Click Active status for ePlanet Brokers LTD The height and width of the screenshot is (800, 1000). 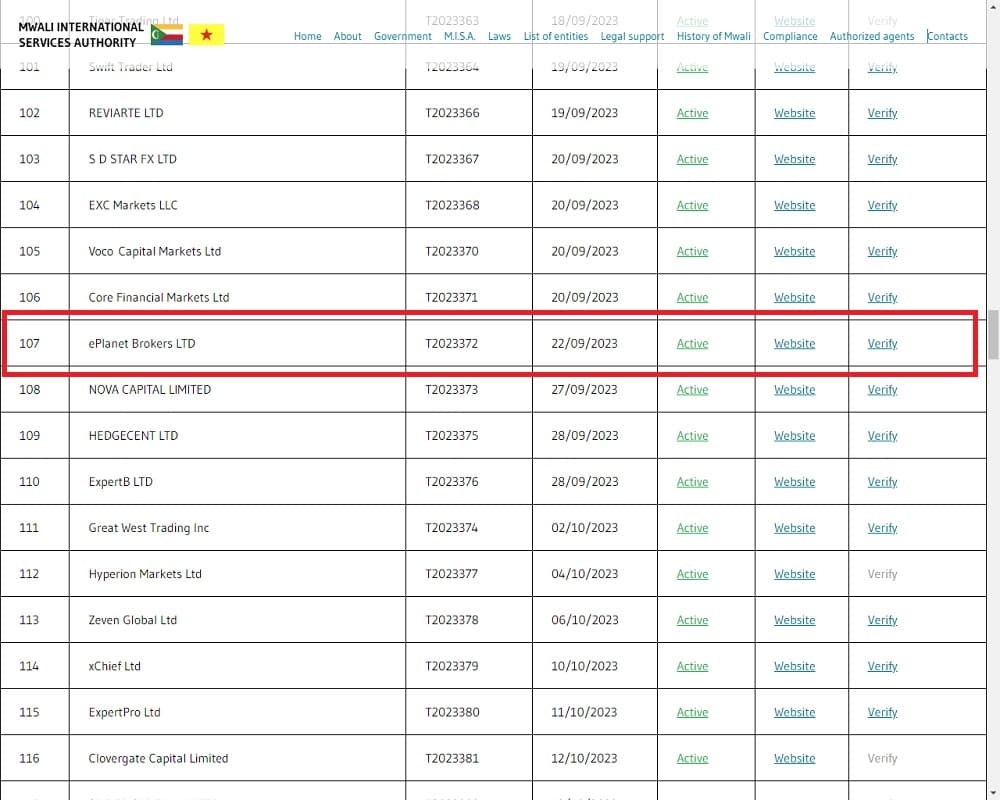pos(692,343)
